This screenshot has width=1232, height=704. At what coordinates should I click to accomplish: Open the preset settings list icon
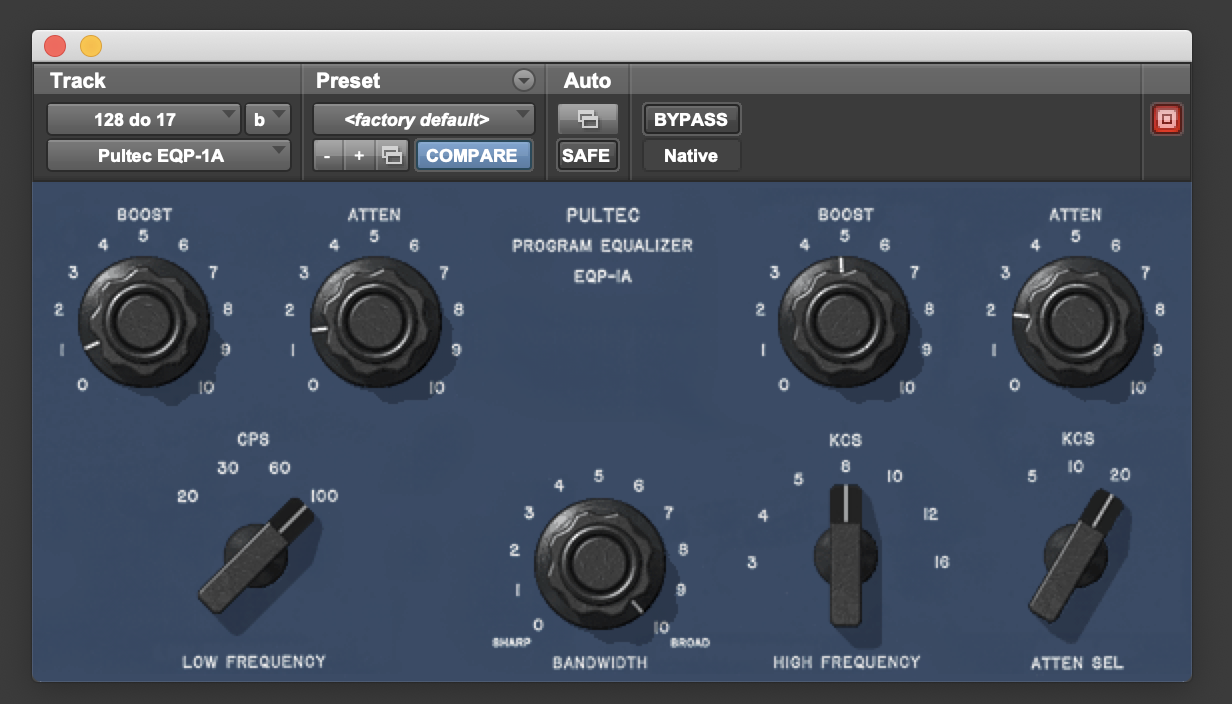[393, 156]
